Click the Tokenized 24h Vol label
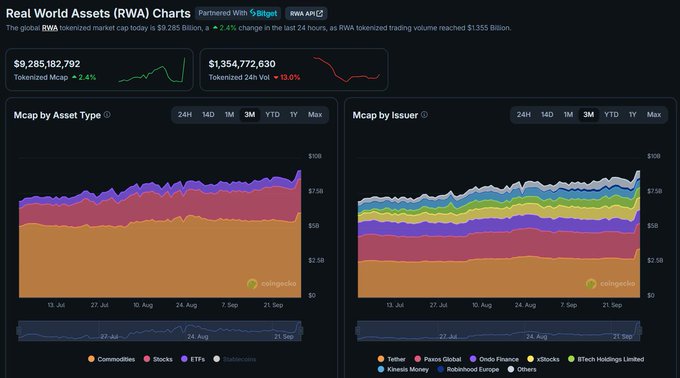 click(239, 78)
